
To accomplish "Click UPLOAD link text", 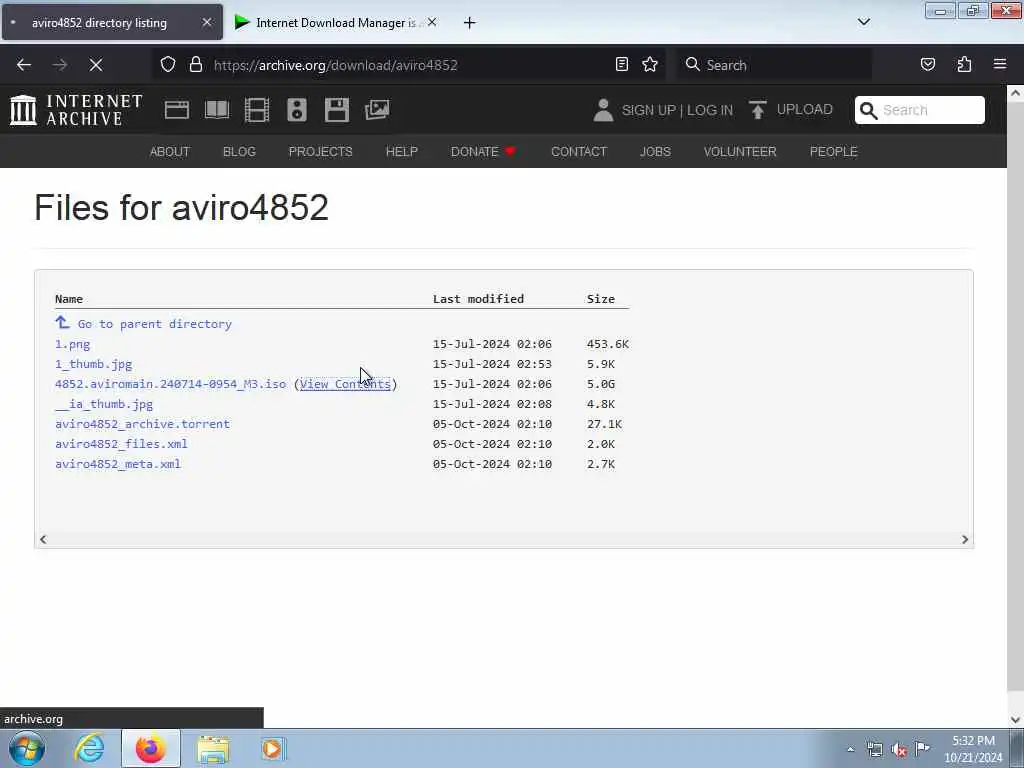I will click(805, 109).
